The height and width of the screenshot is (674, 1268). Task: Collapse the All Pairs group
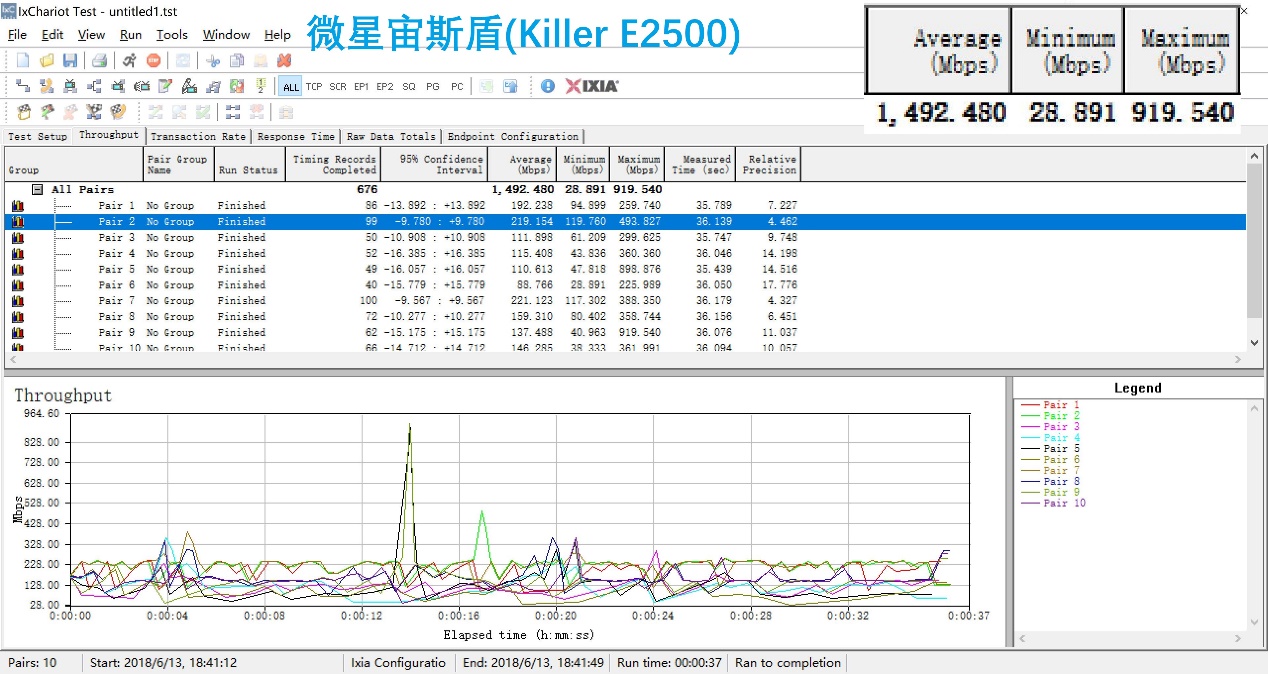(37, 189)
